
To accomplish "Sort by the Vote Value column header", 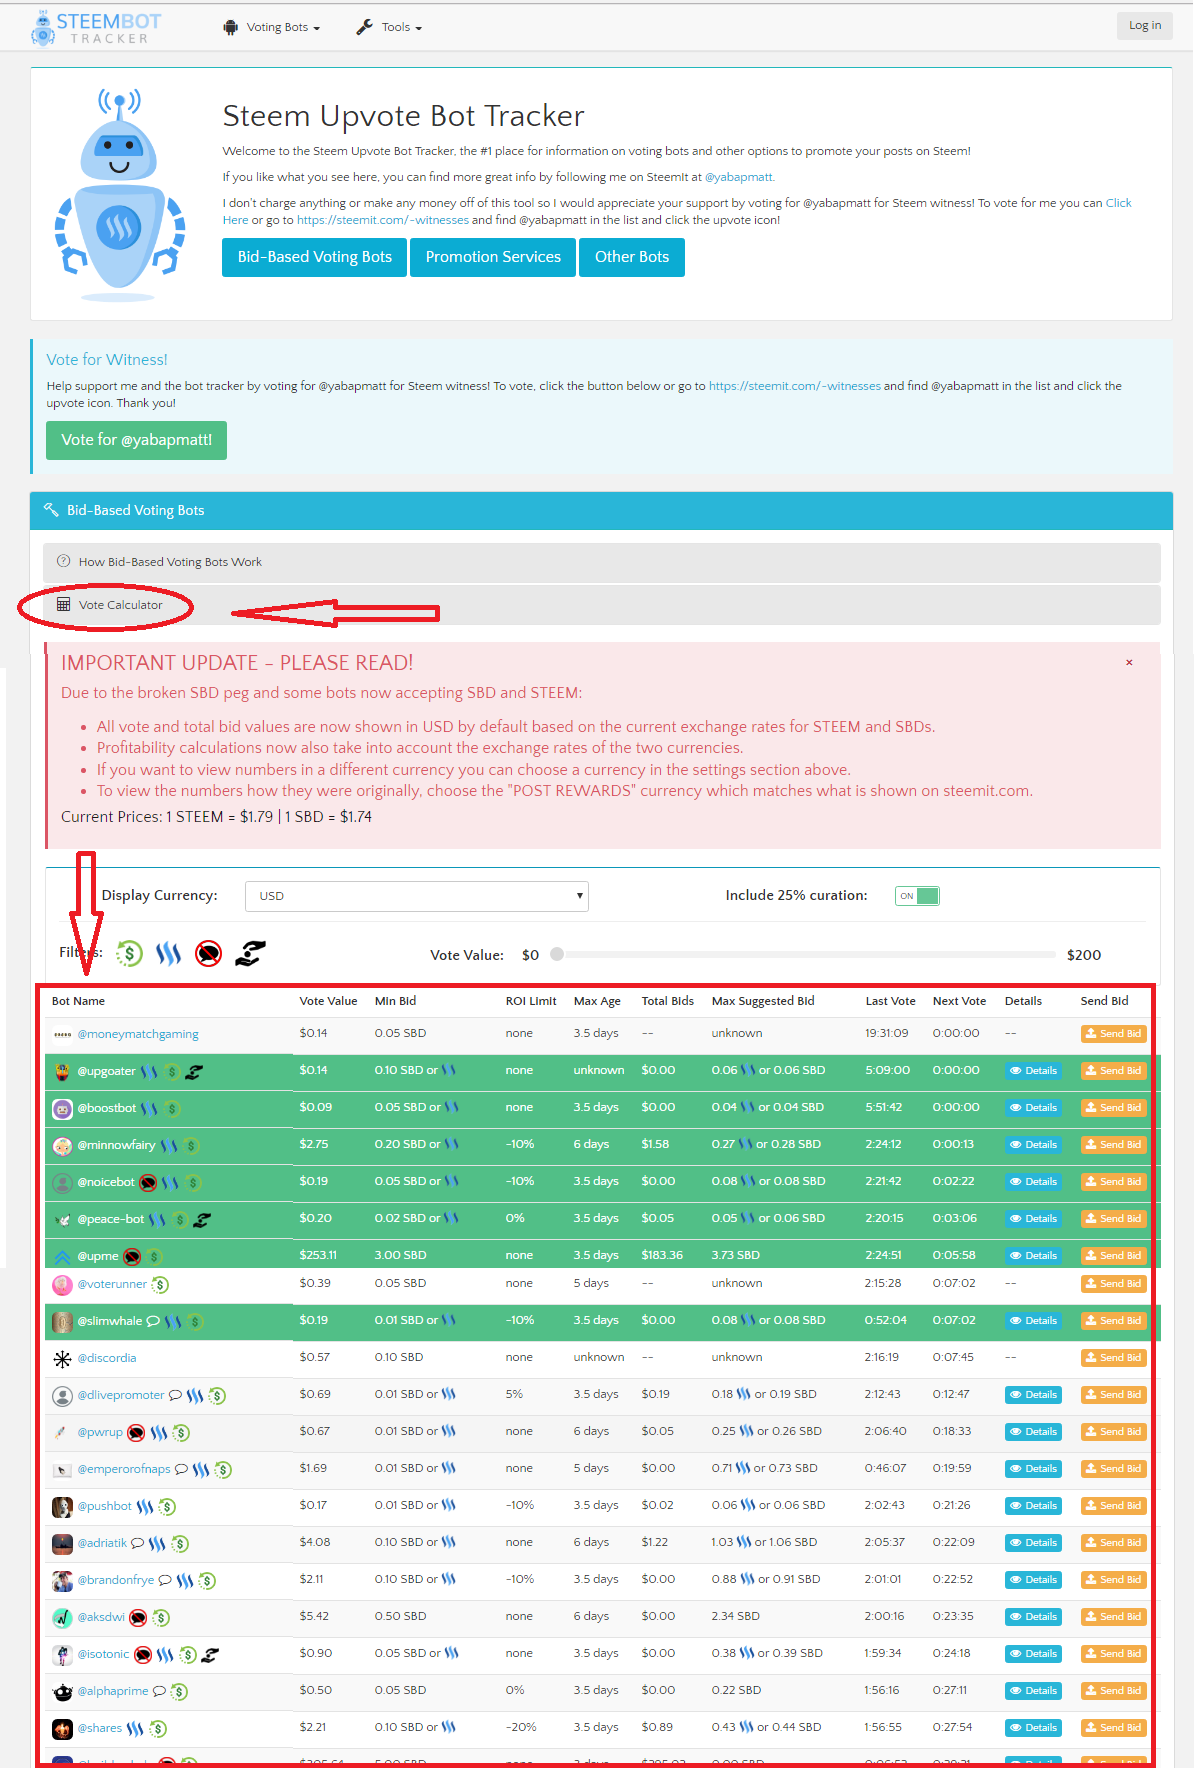I will (x=328, y=1001).
